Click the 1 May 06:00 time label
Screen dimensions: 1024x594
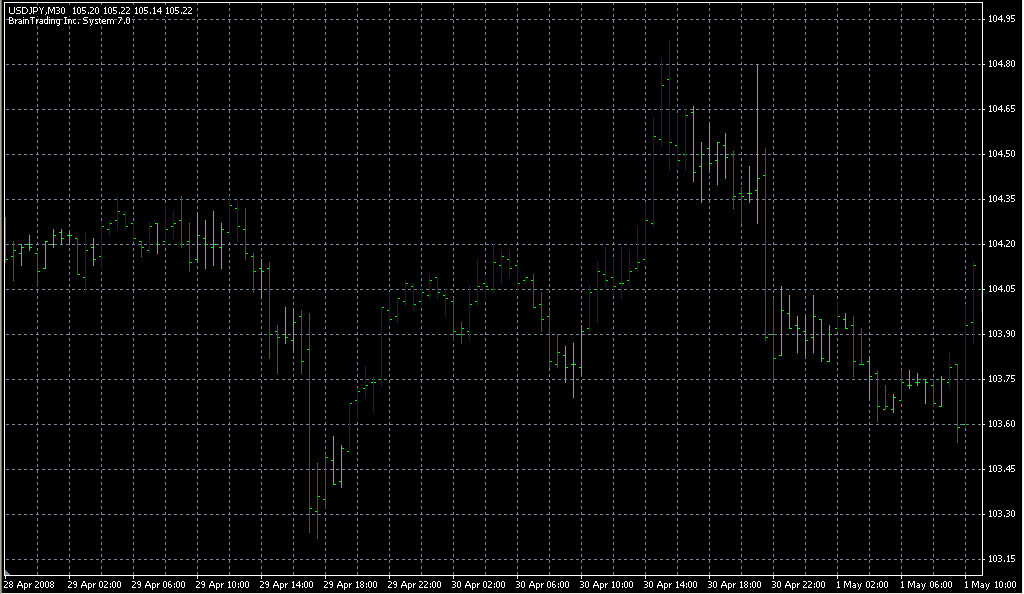point(926,584)
